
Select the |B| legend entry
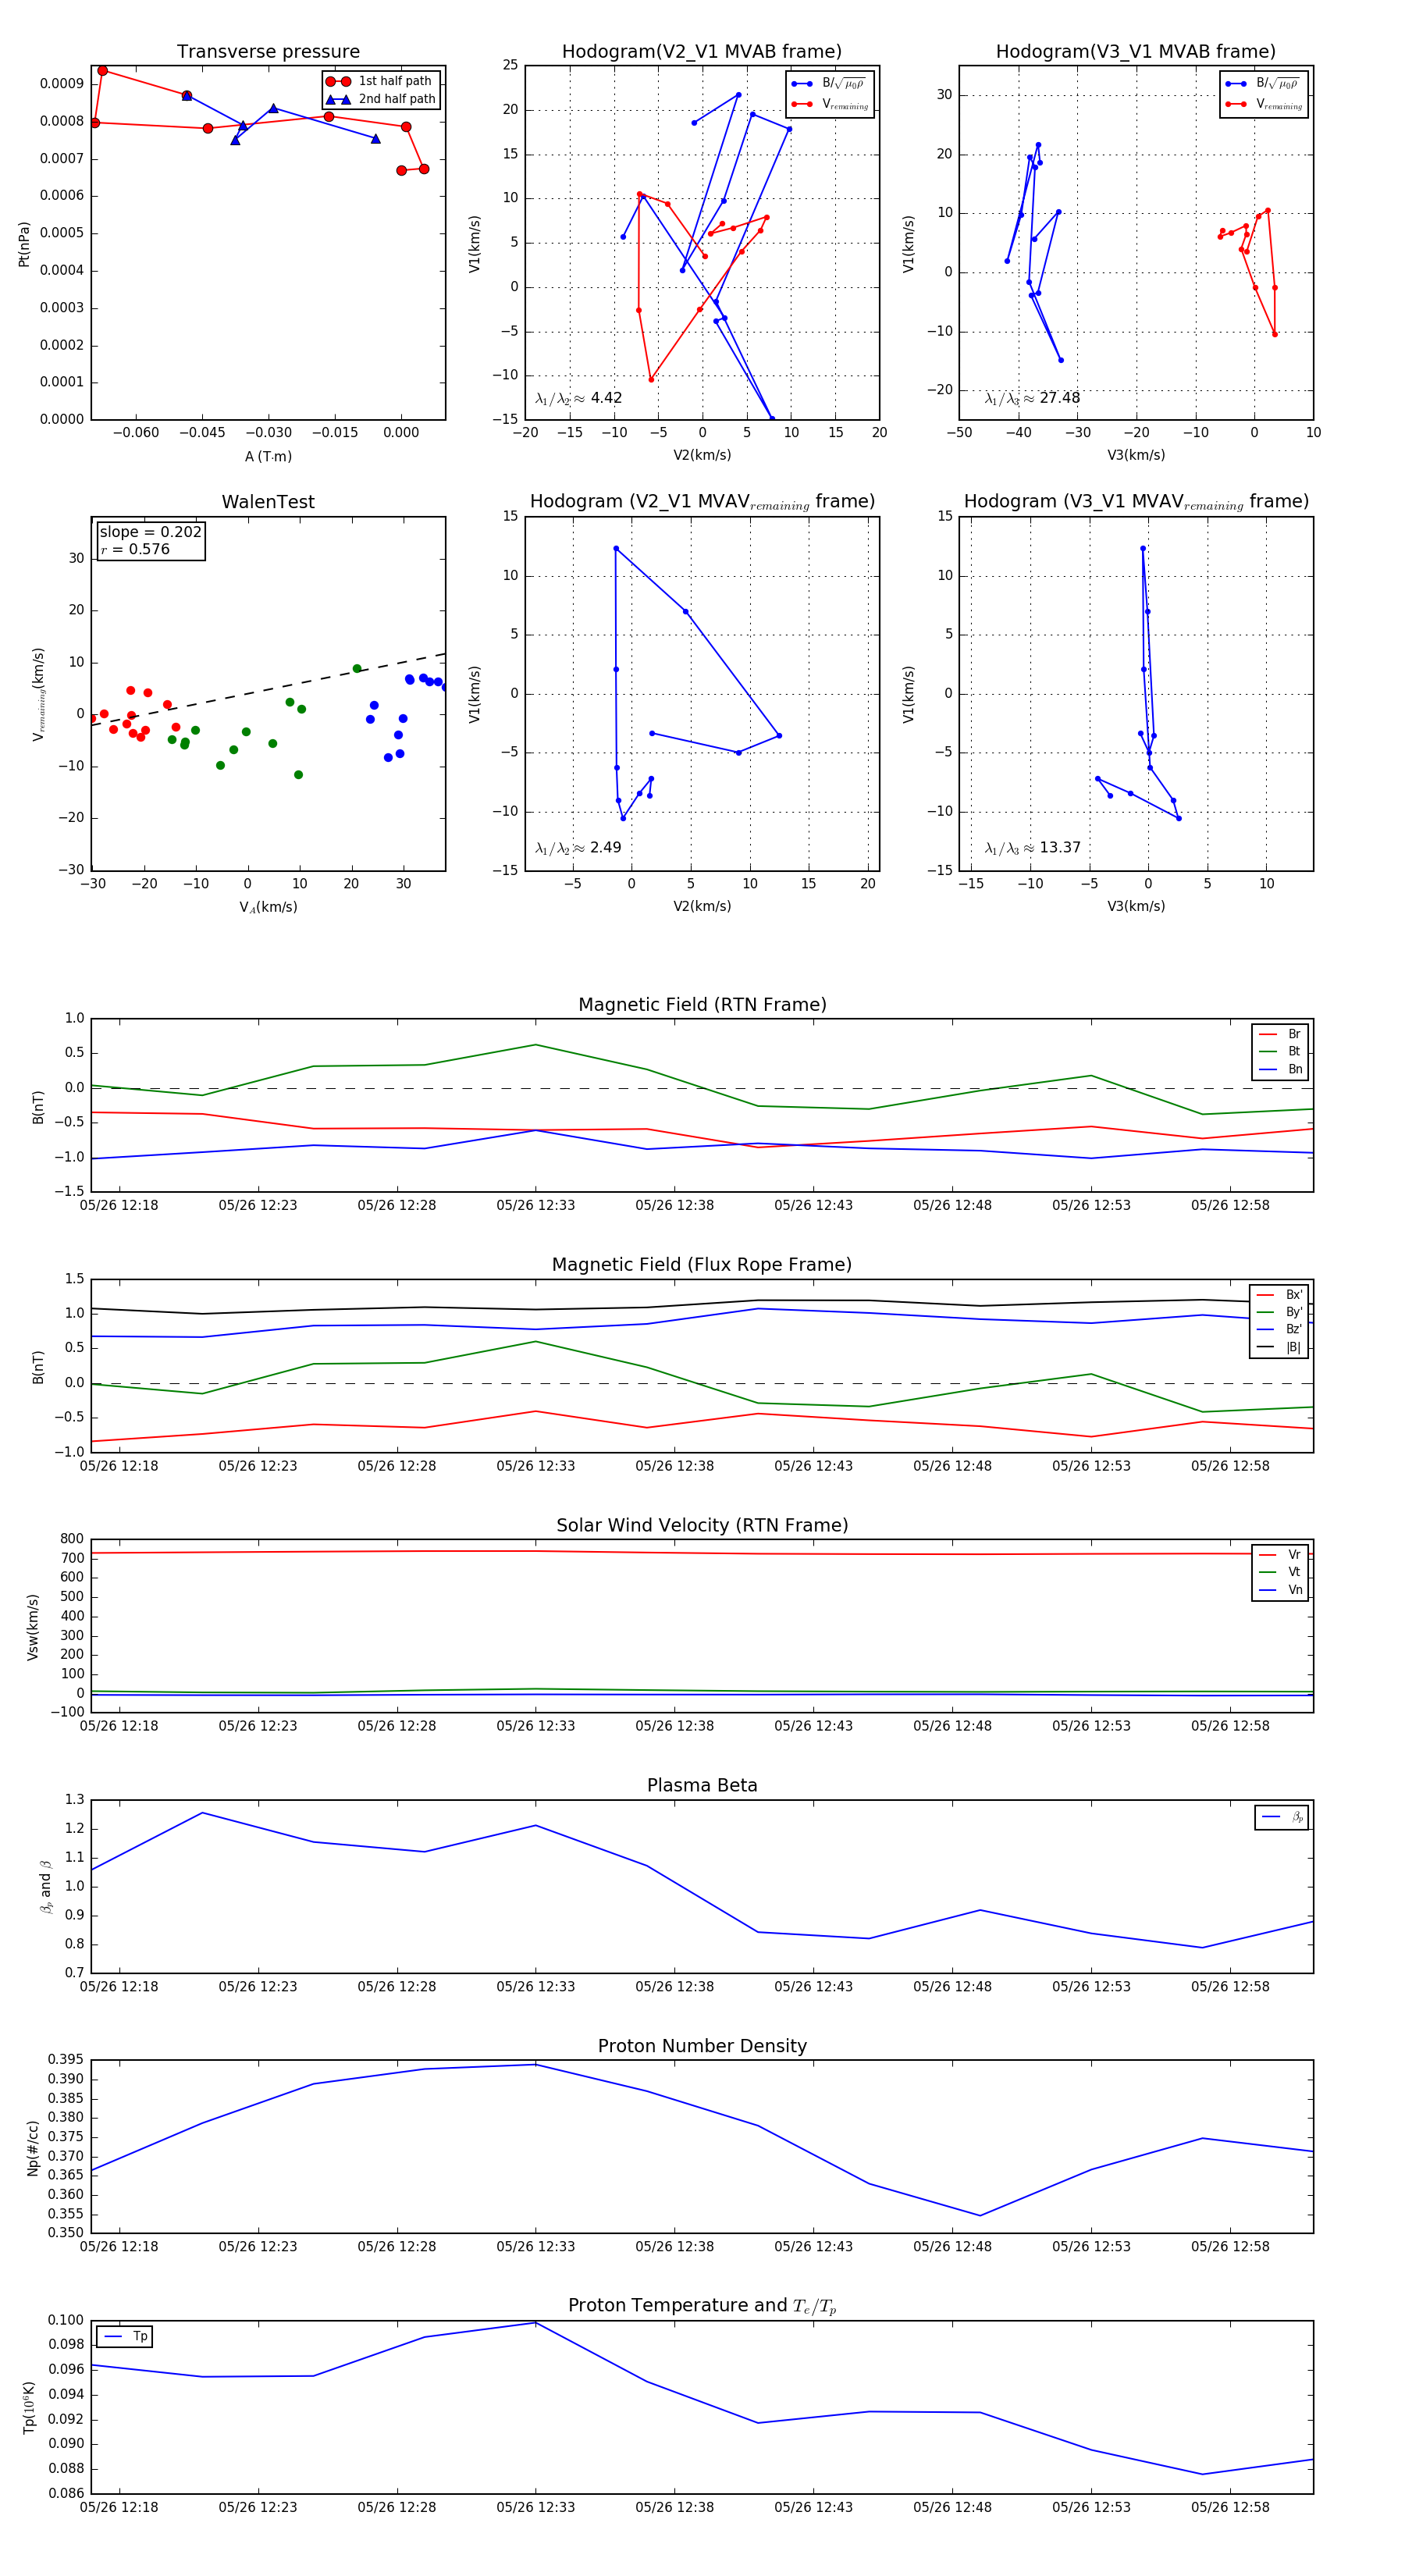tap(1279, 1347)
